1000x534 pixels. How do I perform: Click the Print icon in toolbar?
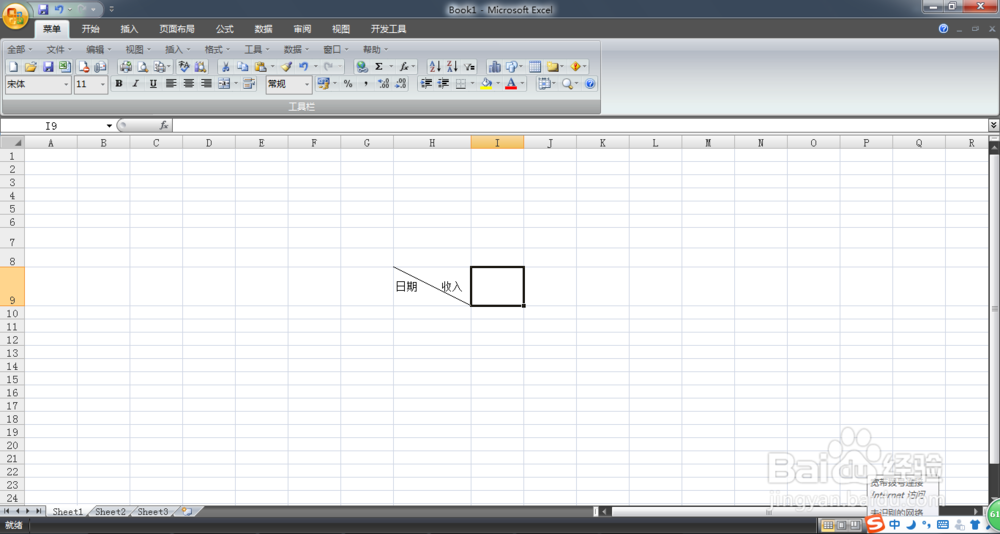click(126, 66)
